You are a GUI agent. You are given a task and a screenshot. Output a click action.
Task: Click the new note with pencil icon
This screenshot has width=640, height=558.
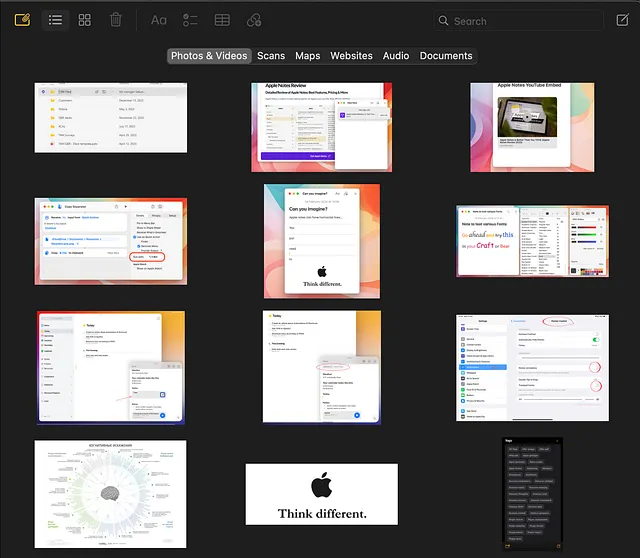[x=22, y=20]
